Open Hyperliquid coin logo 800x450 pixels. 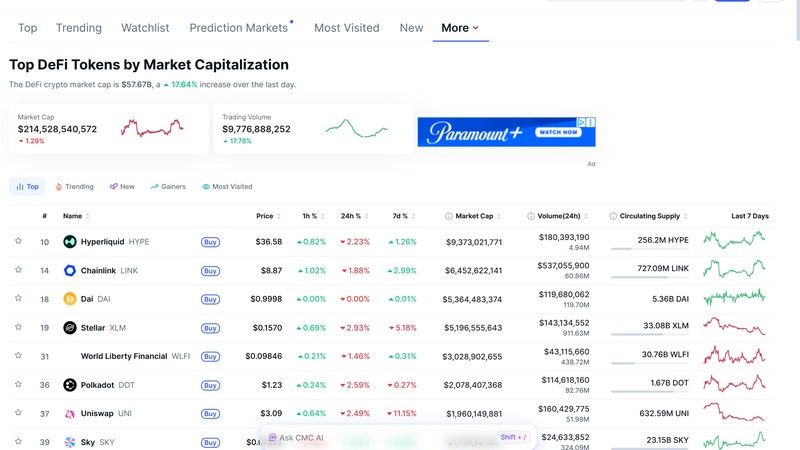70,242
